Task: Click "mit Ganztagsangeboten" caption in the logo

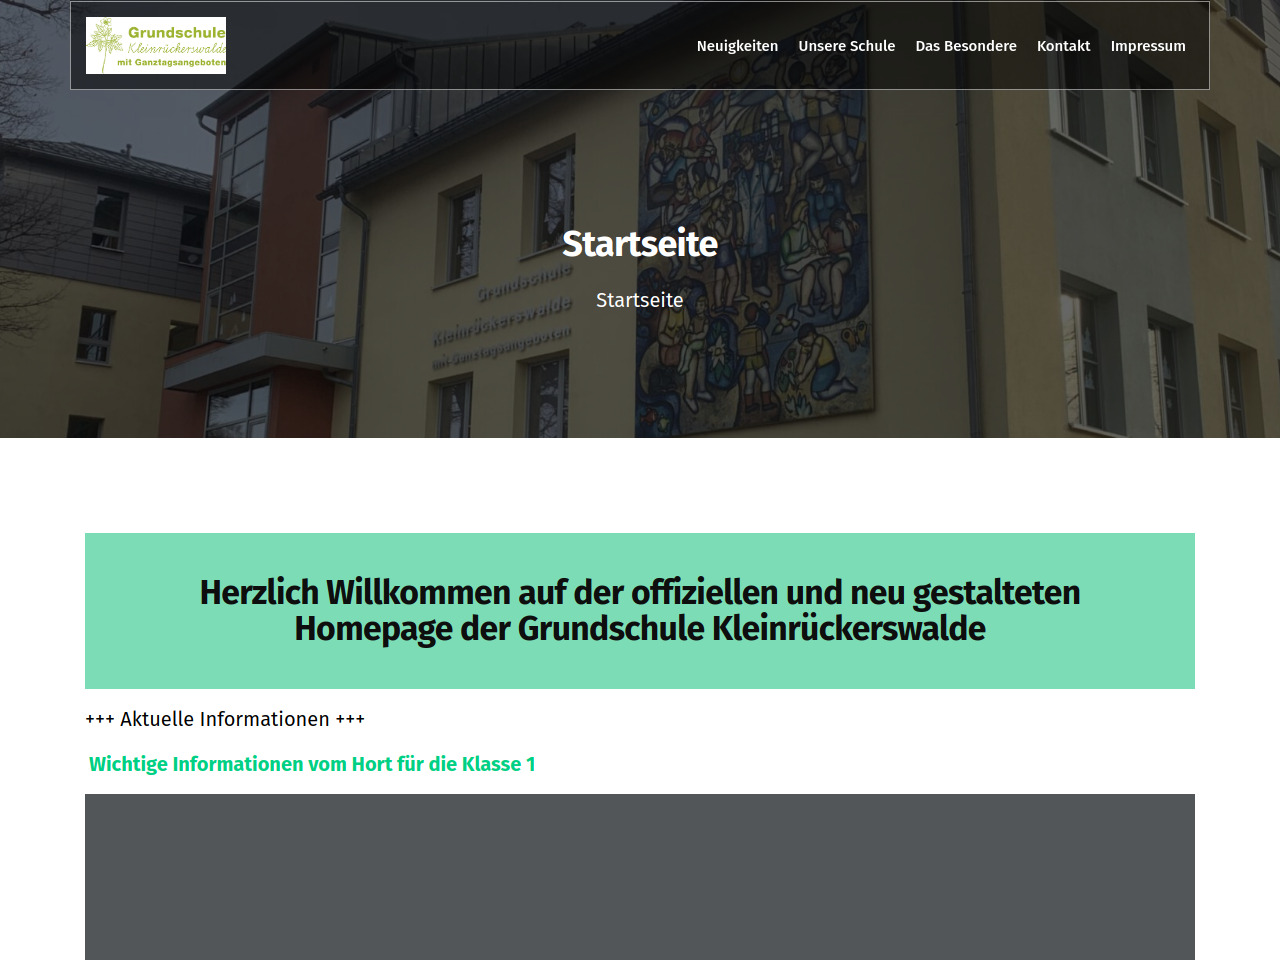Action: pyautogui.click(x=171, y=62)
